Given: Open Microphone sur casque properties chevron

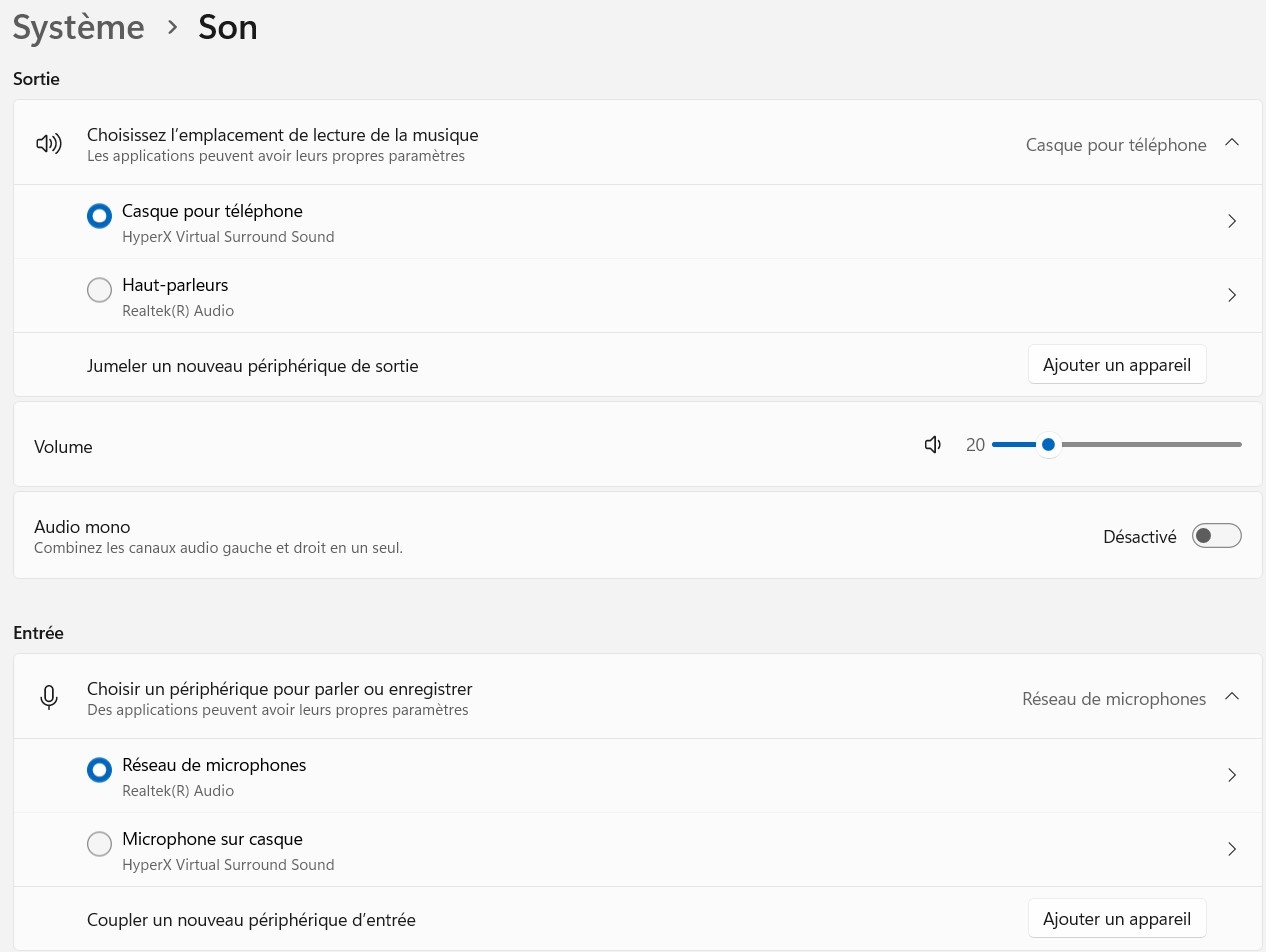Looking at the screenshot, I should click(x=1232, y=849).
